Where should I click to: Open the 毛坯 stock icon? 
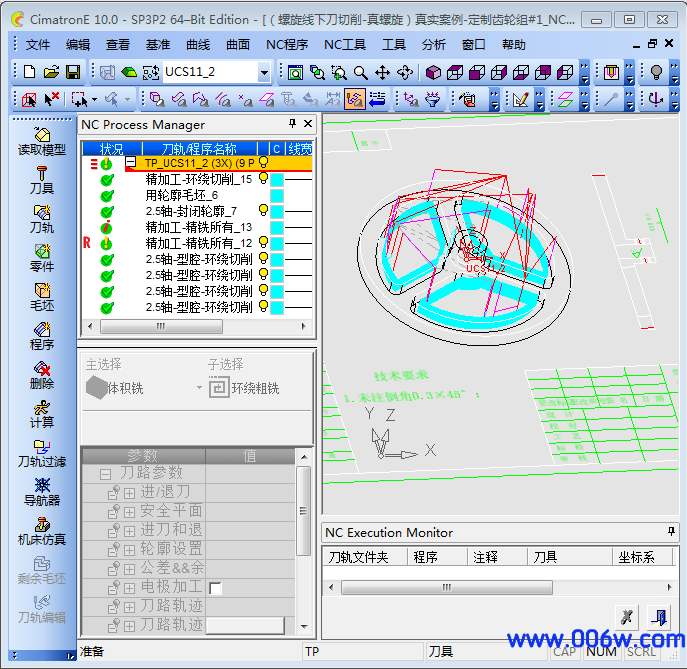[42, 290]
